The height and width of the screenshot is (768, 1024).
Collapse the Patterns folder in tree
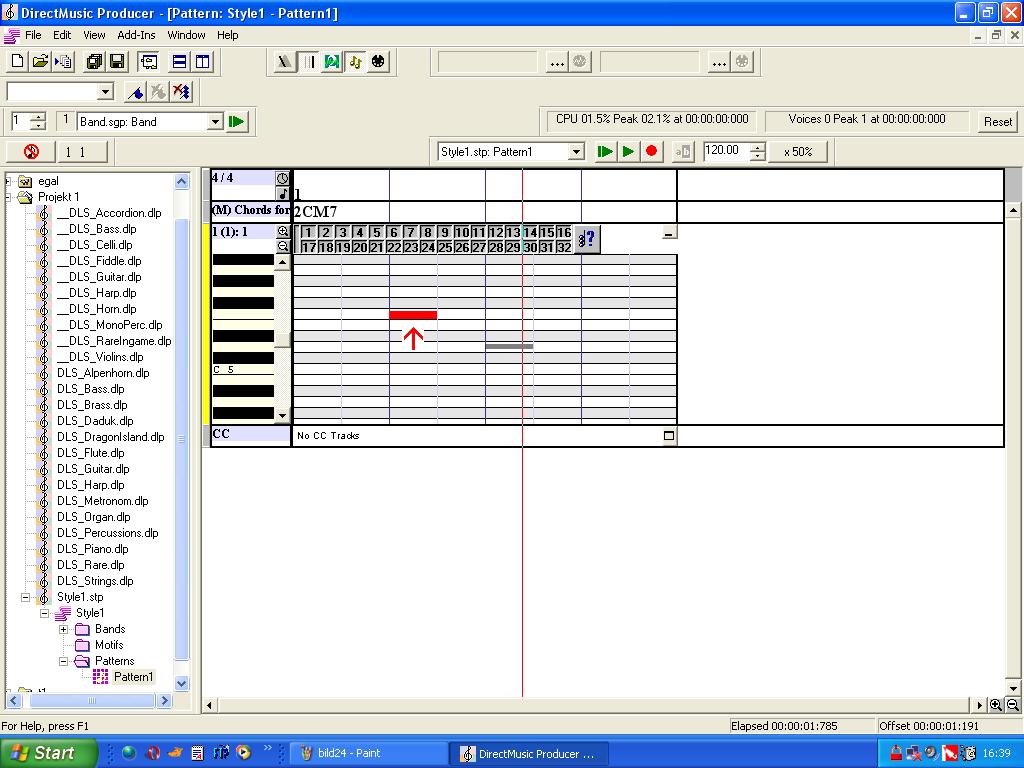coord(64,661)
